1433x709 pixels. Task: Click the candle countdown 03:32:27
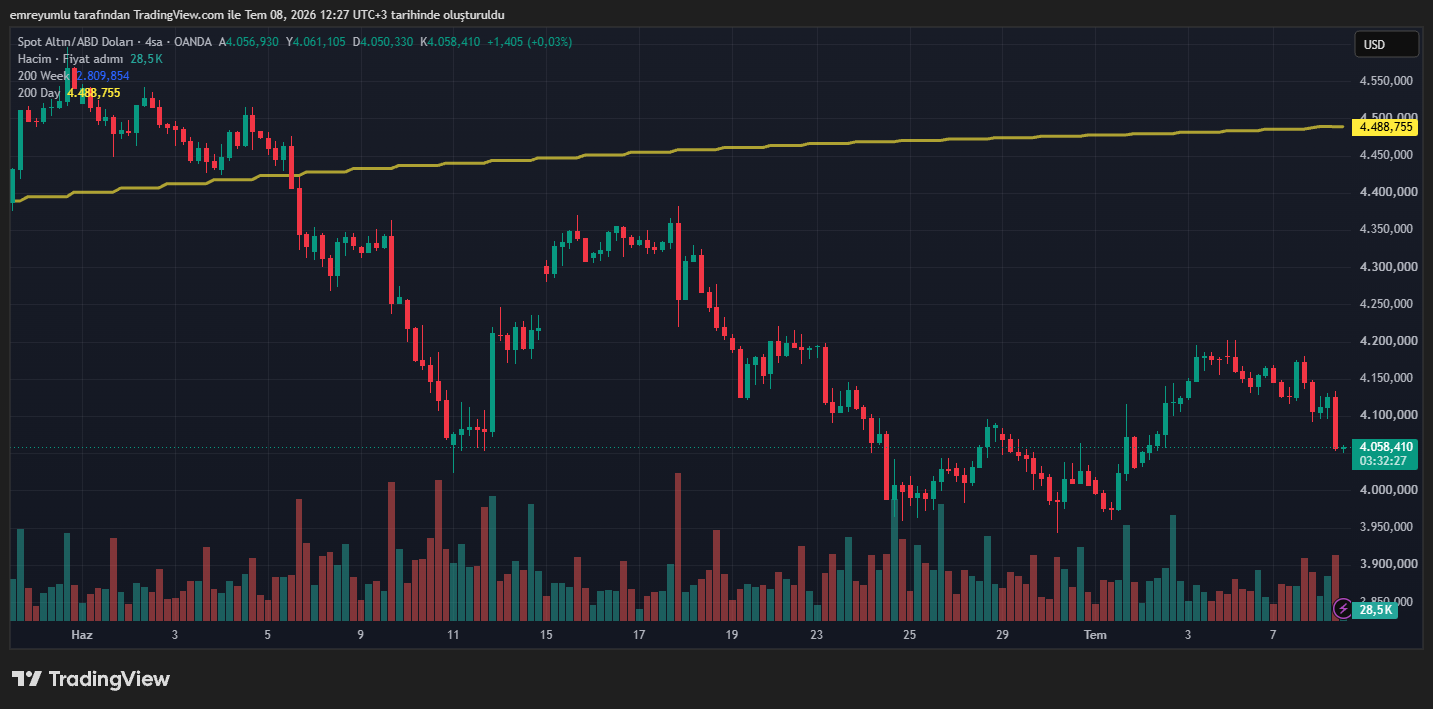coord(1385,461)
